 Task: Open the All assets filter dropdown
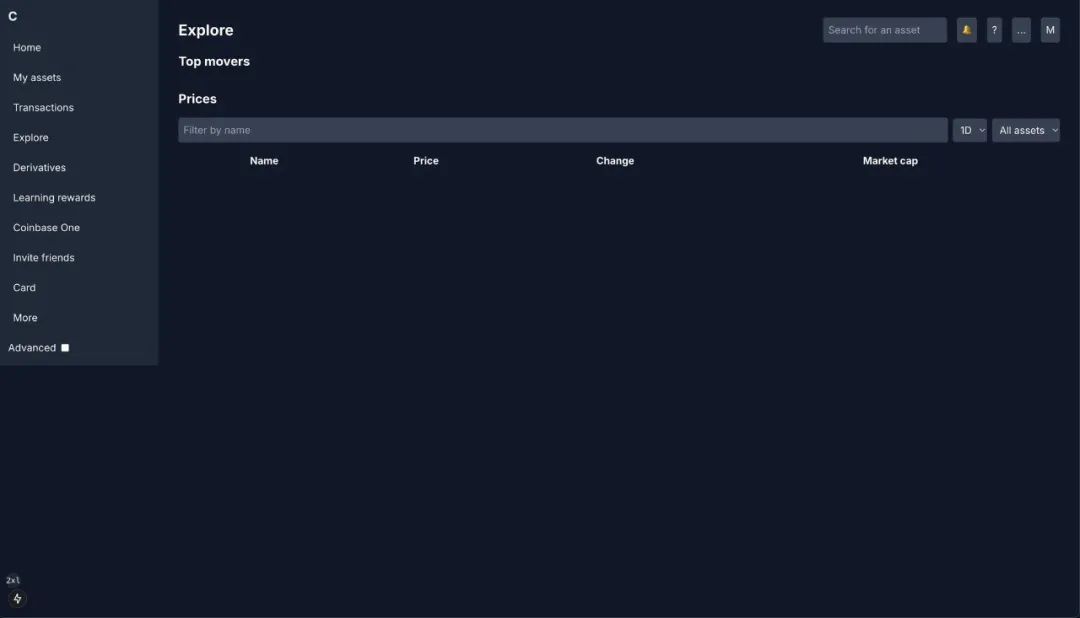click(1025, 130)
